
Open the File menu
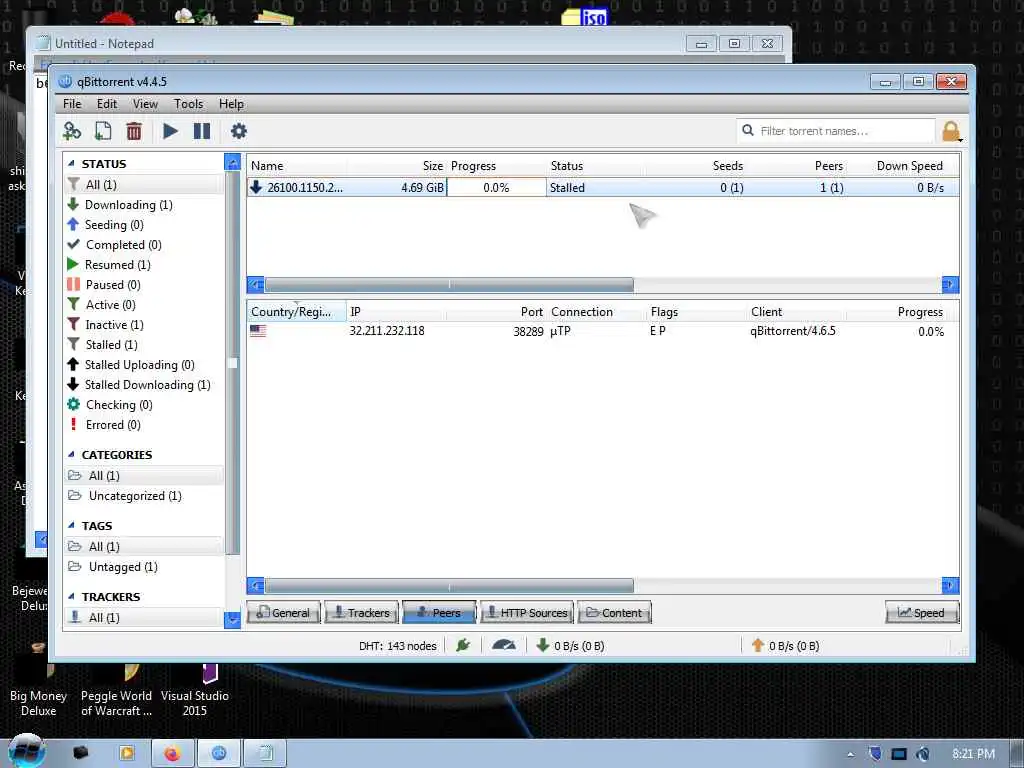72,104
